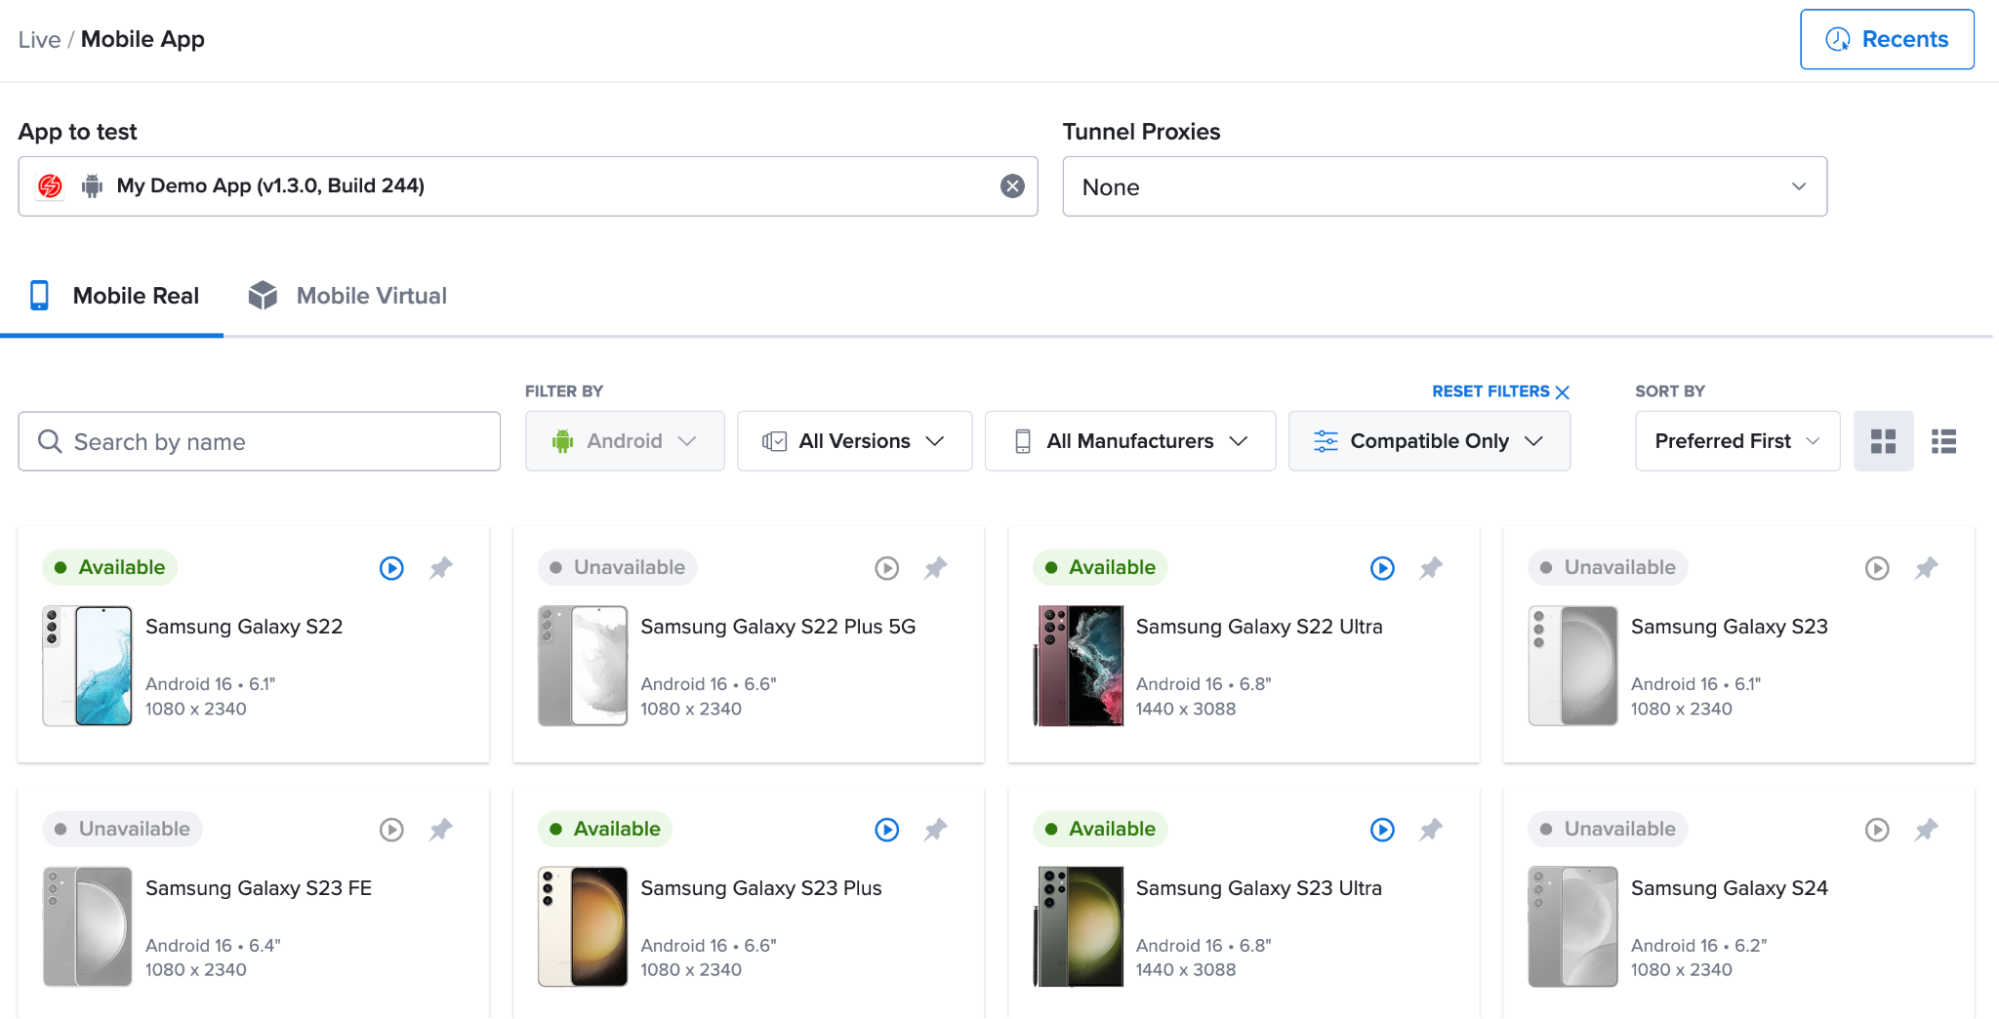The height and width of the screenshot is (1019, 1999).
Task: Pin the Samsung Galaxy S23 device
Action: (x=1926, y=568)
